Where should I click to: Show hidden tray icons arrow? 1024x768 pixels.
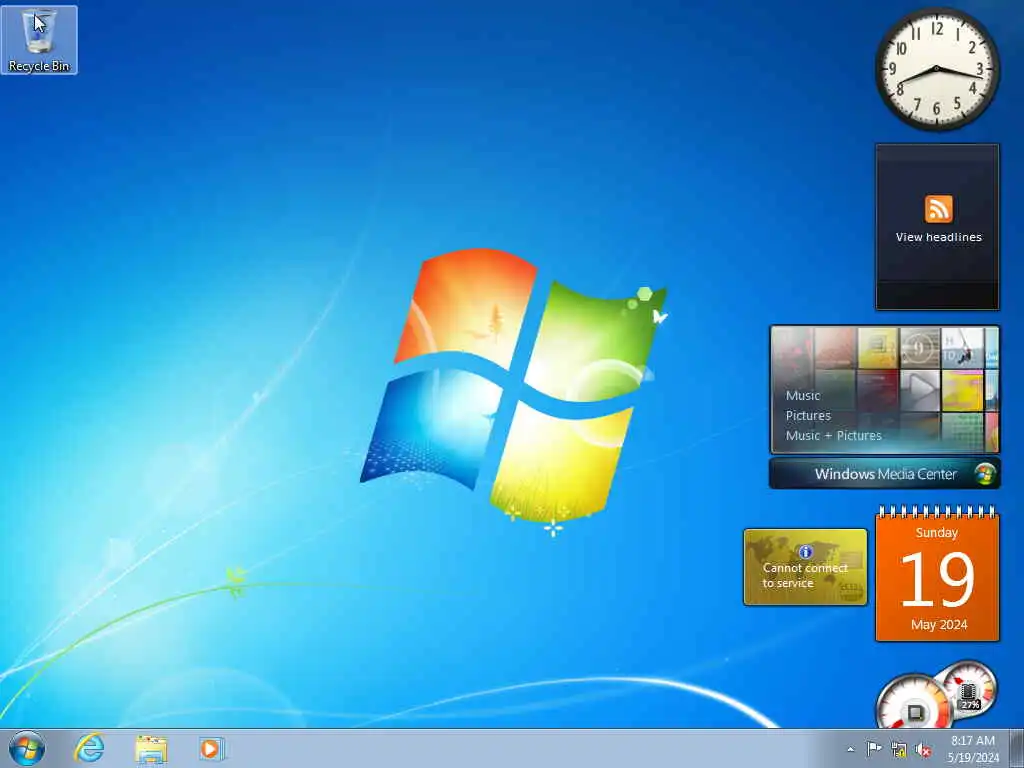point(850,749)
